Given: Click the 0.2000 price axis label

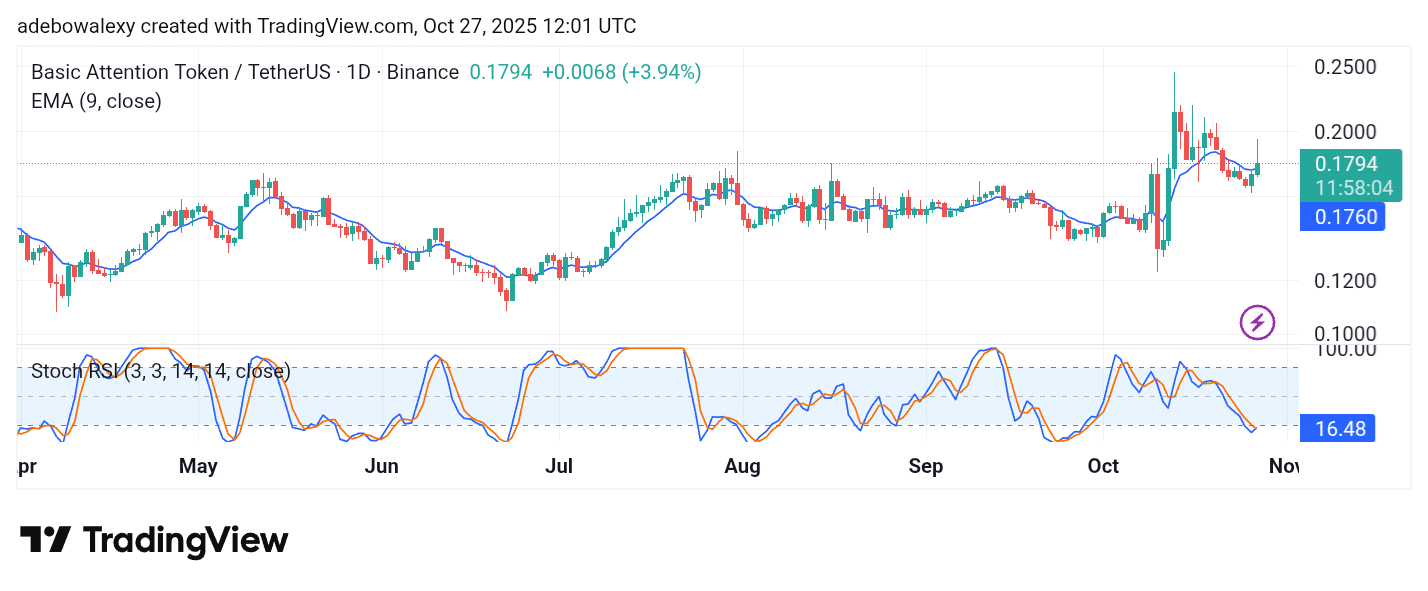Looking at the screenshot, I should [x=1345, y=132].
